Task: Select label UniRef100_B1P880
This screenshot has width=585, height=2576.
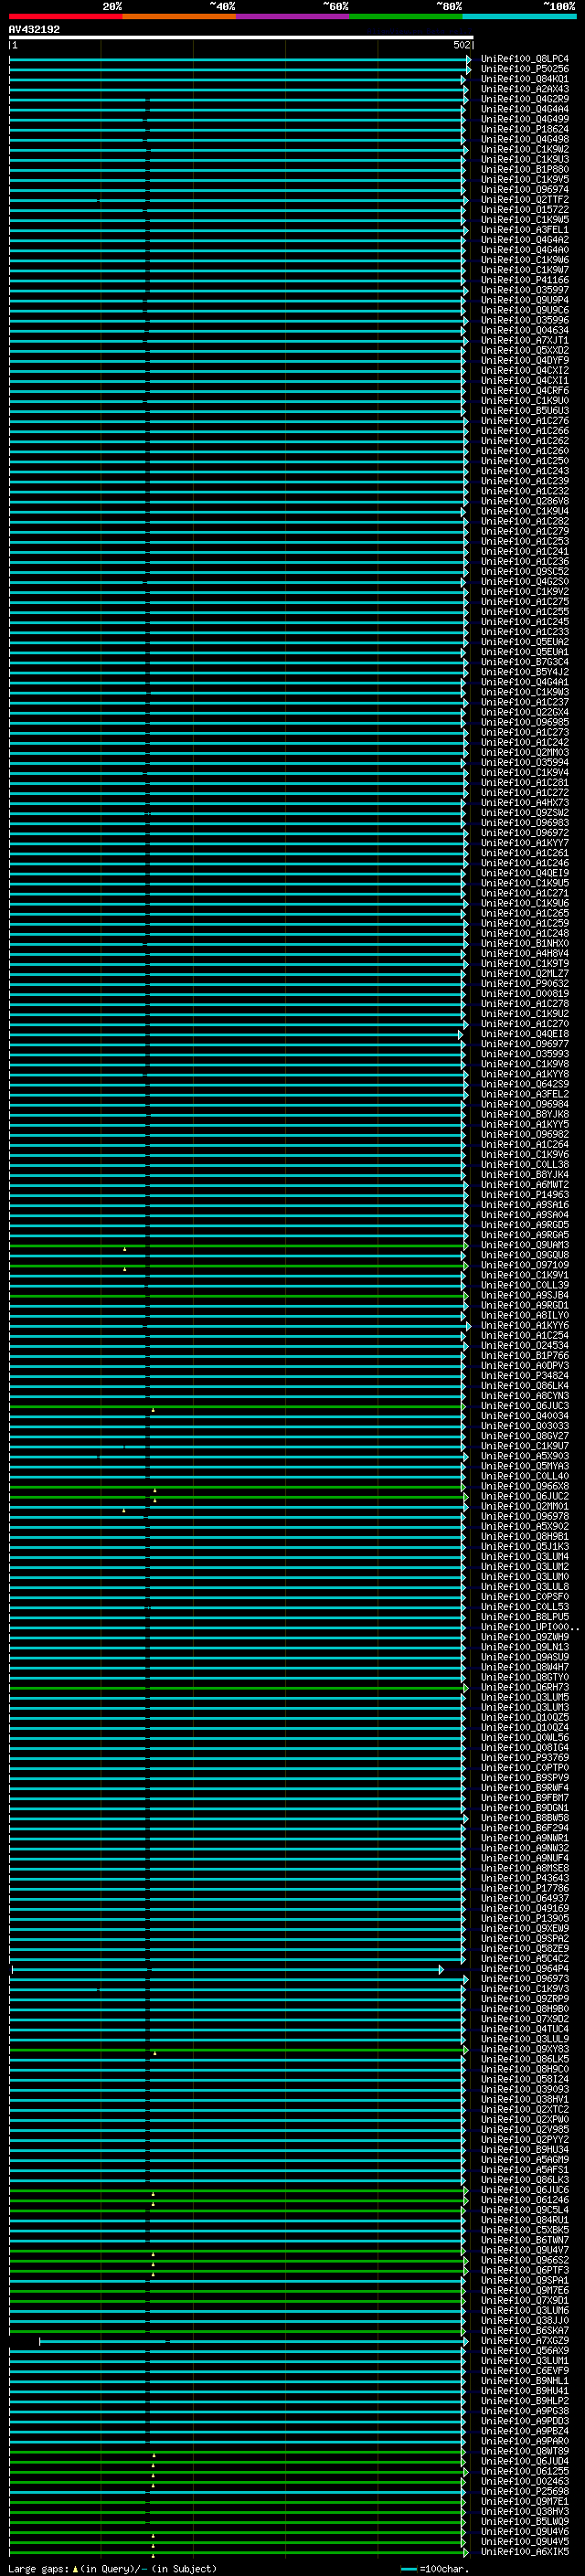Action: click(524, 169)
